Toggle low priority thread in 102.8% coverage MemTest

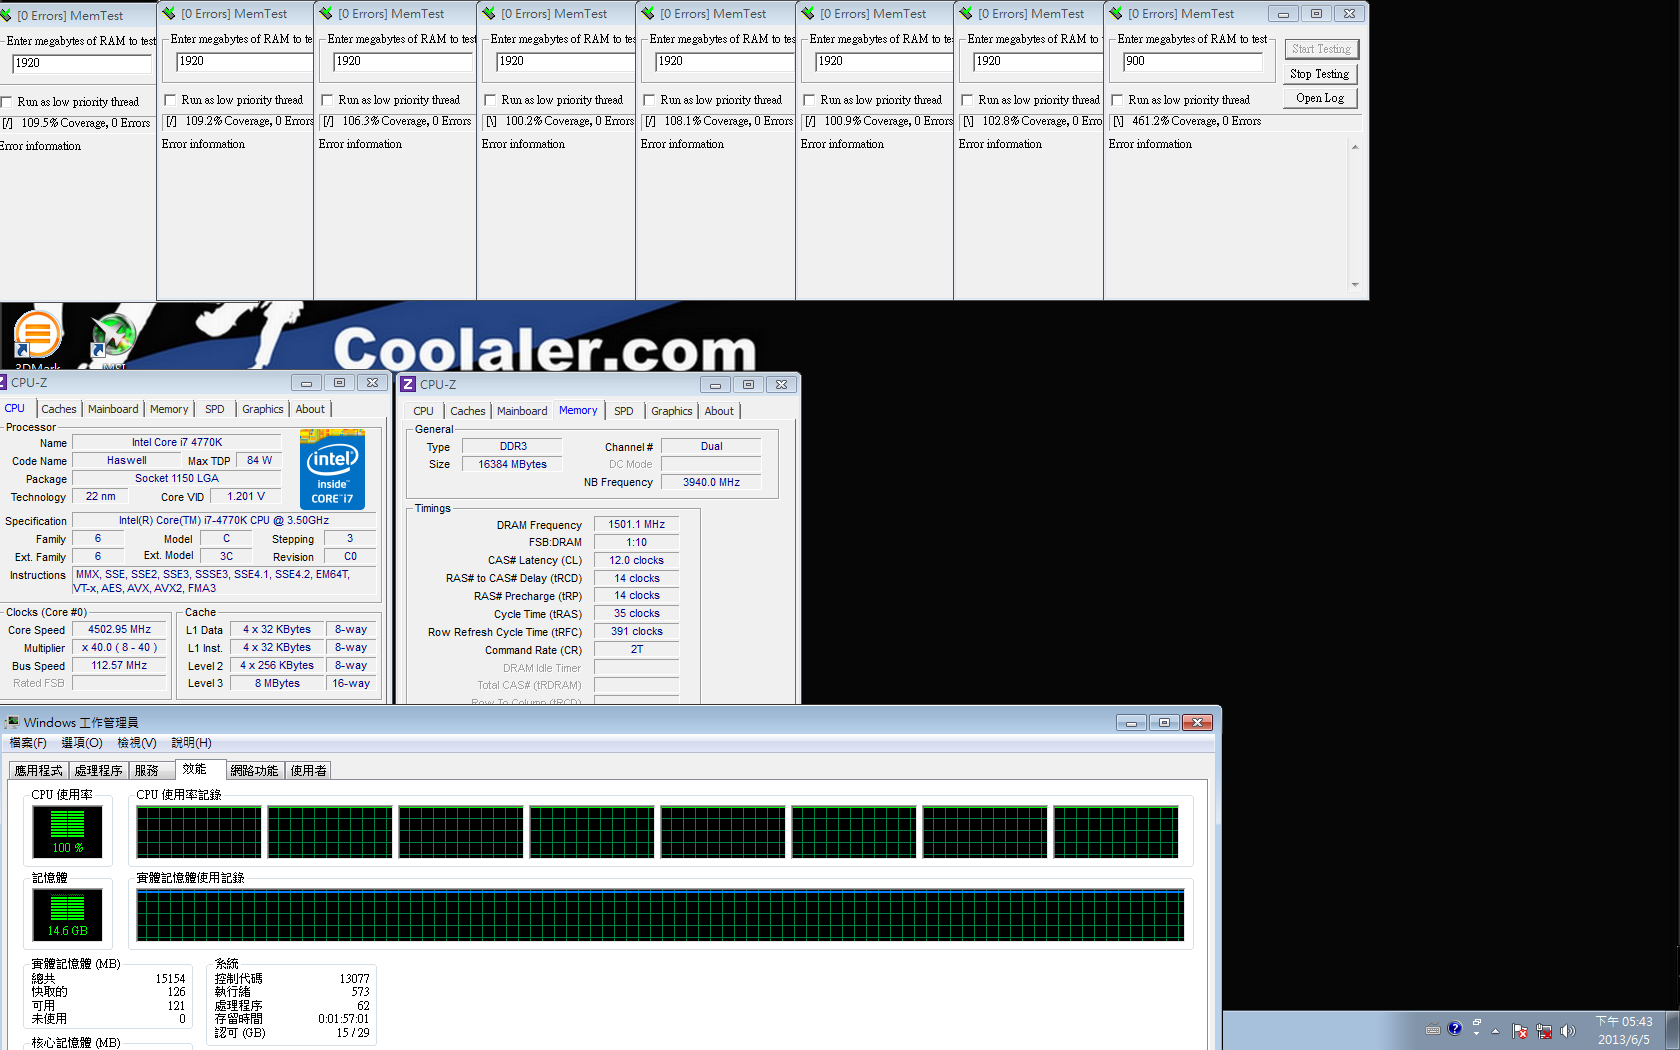(967, 100)
